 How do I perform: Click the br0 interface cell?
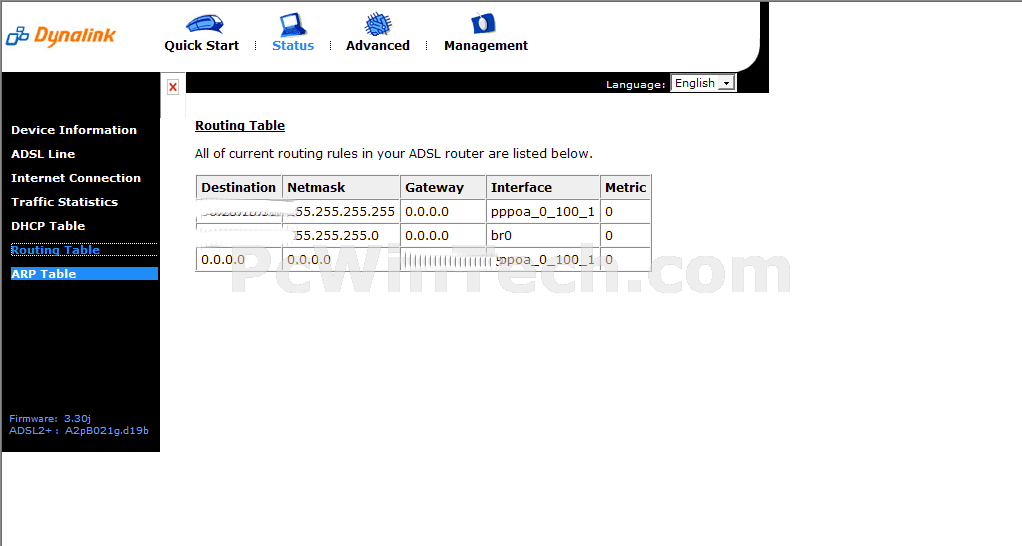[503, 236]
